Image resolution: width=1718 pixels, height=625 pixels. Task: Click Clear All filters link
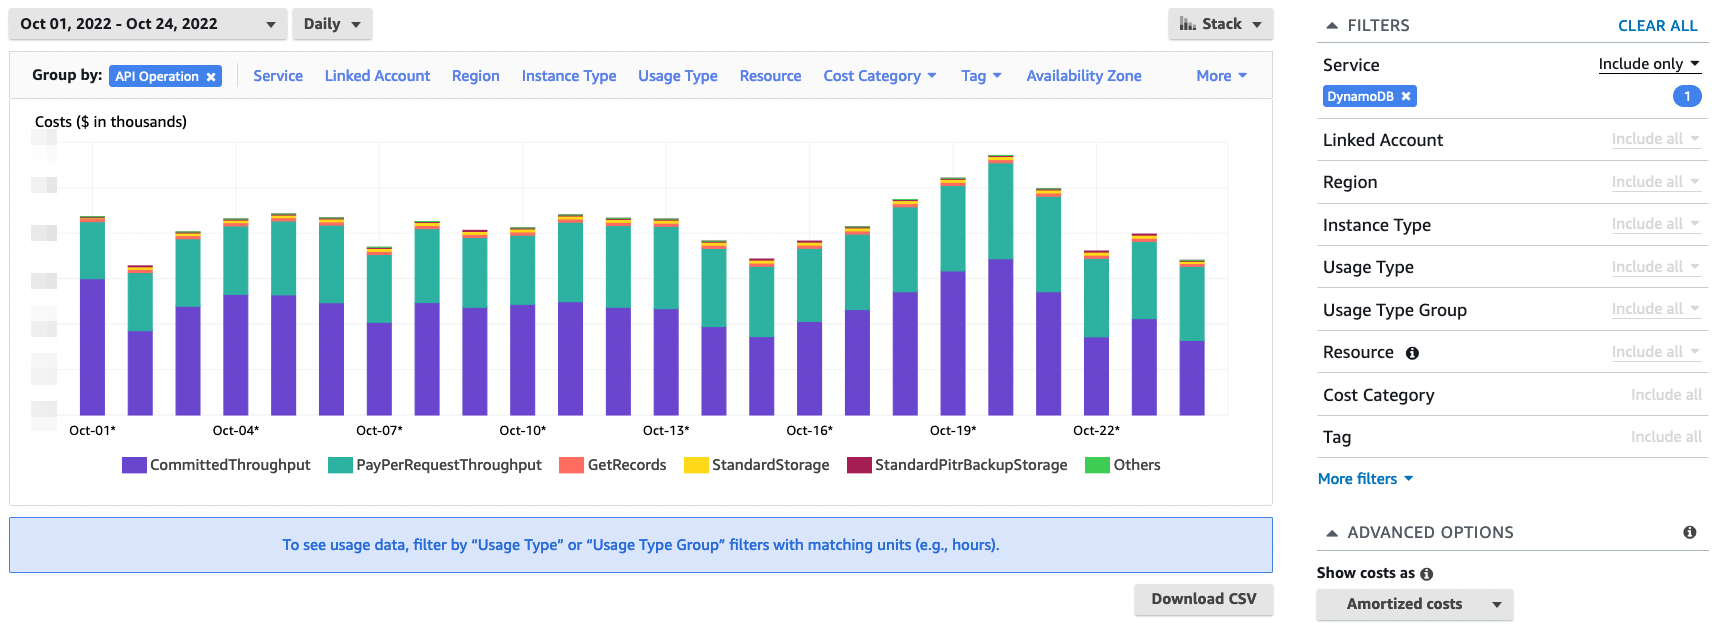(x=1657, y=26)
